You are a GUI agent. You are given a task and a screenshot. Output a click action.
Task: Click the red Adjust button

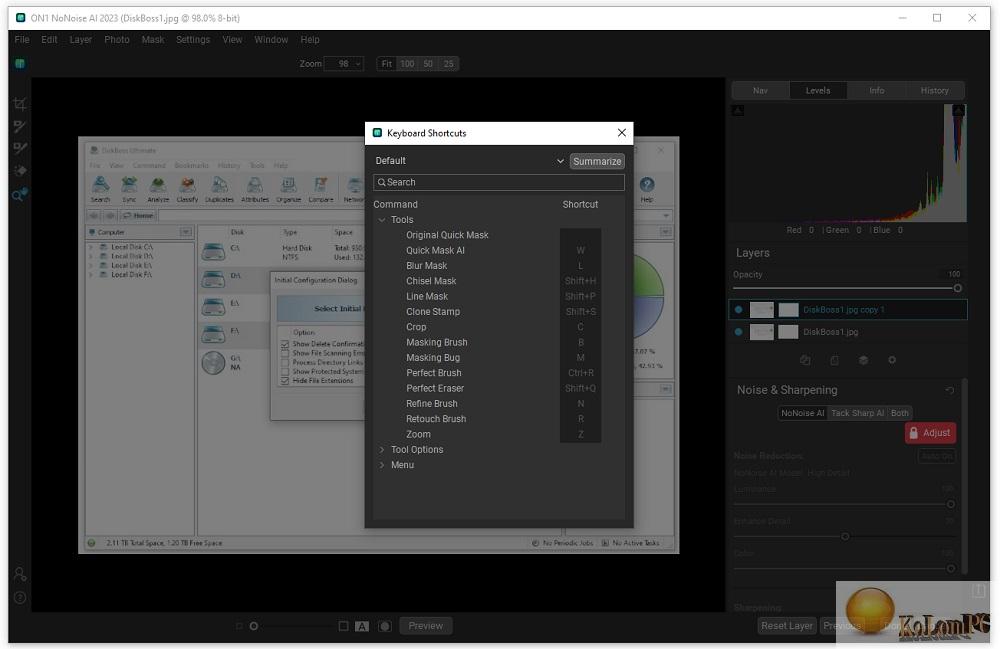point(930,433)
